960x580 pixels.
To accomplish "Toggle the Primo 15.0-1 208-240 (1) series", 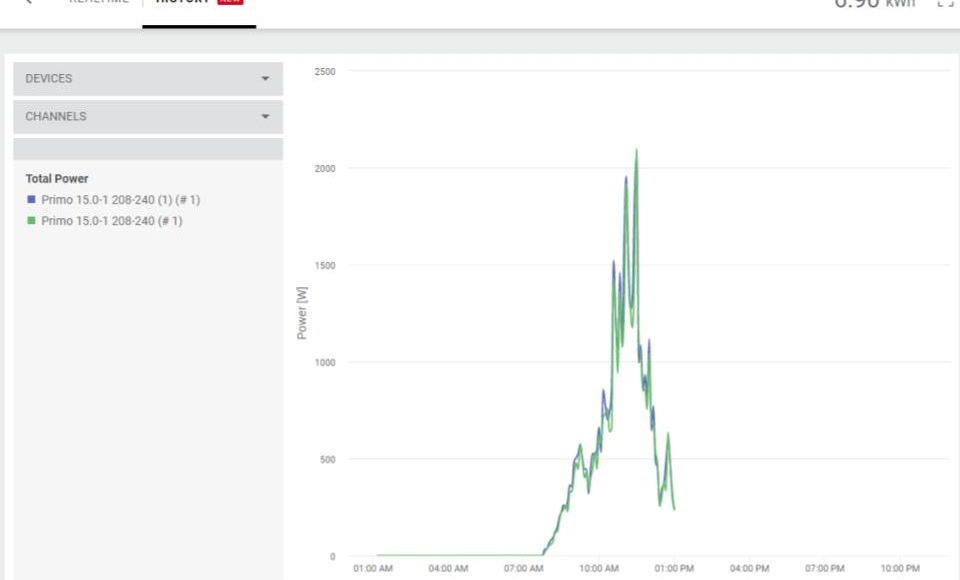I will tap(120, 200).
